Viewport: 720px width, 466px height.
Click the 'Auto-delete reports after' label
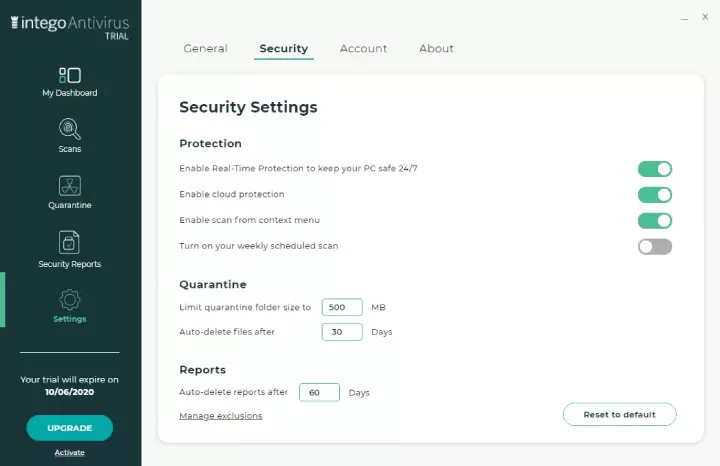pyautogui.click(x=233, y=392)
